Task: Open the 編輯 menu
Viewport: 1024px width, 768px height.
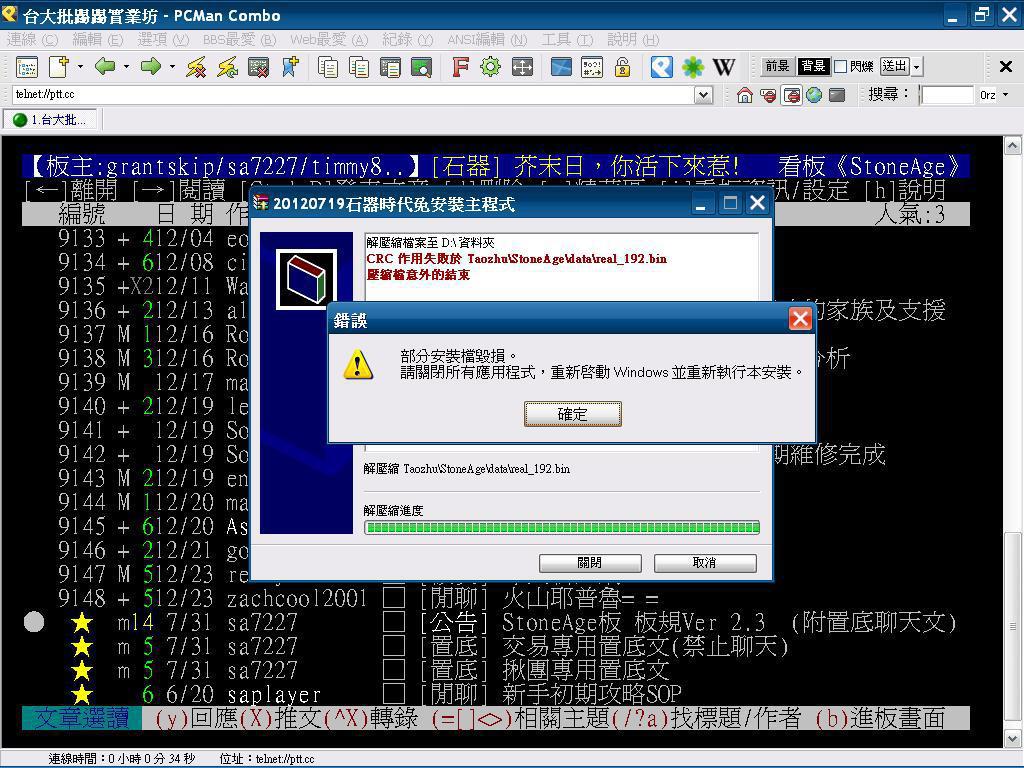Action: pyautogui.click(x=97, y=40)
